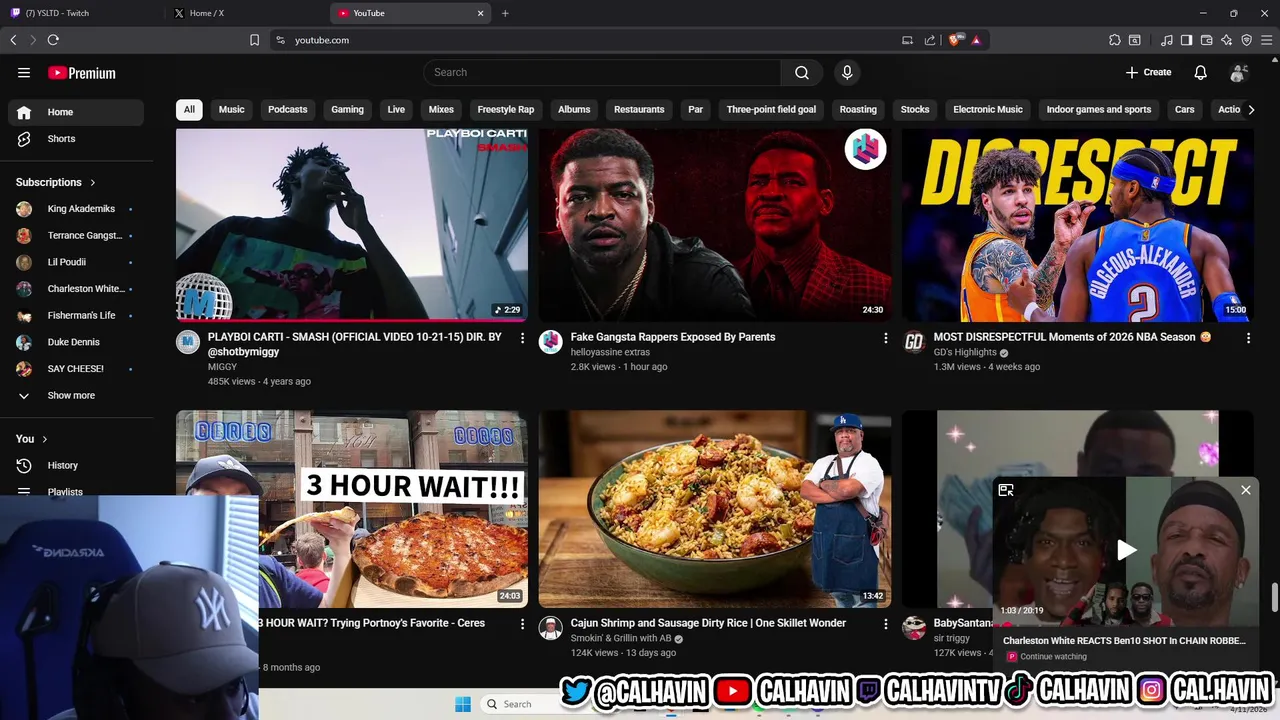Expand subscriptions with Show more

[76, 395]
